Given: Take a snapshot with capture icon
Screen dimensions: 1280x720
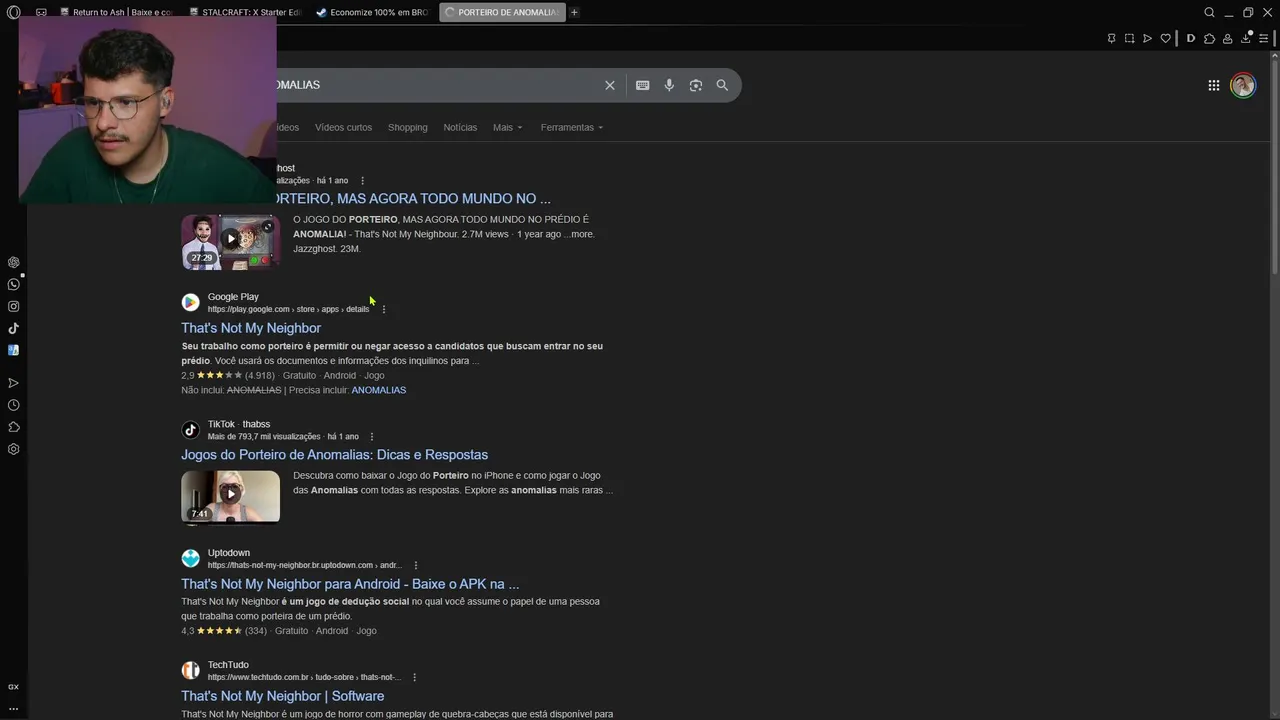Looking at the screenshot, I should click(x=1129, y=38).
